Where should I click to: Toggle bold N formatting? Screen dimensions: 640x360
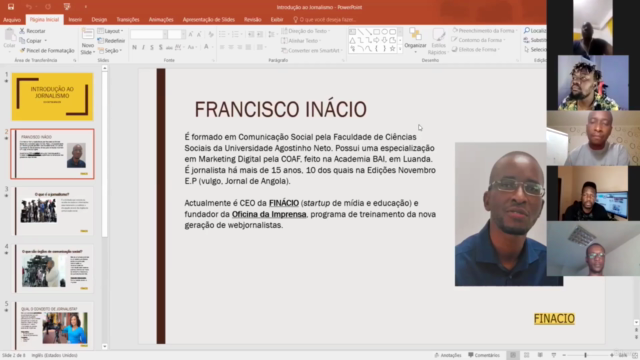pos(134,47)
